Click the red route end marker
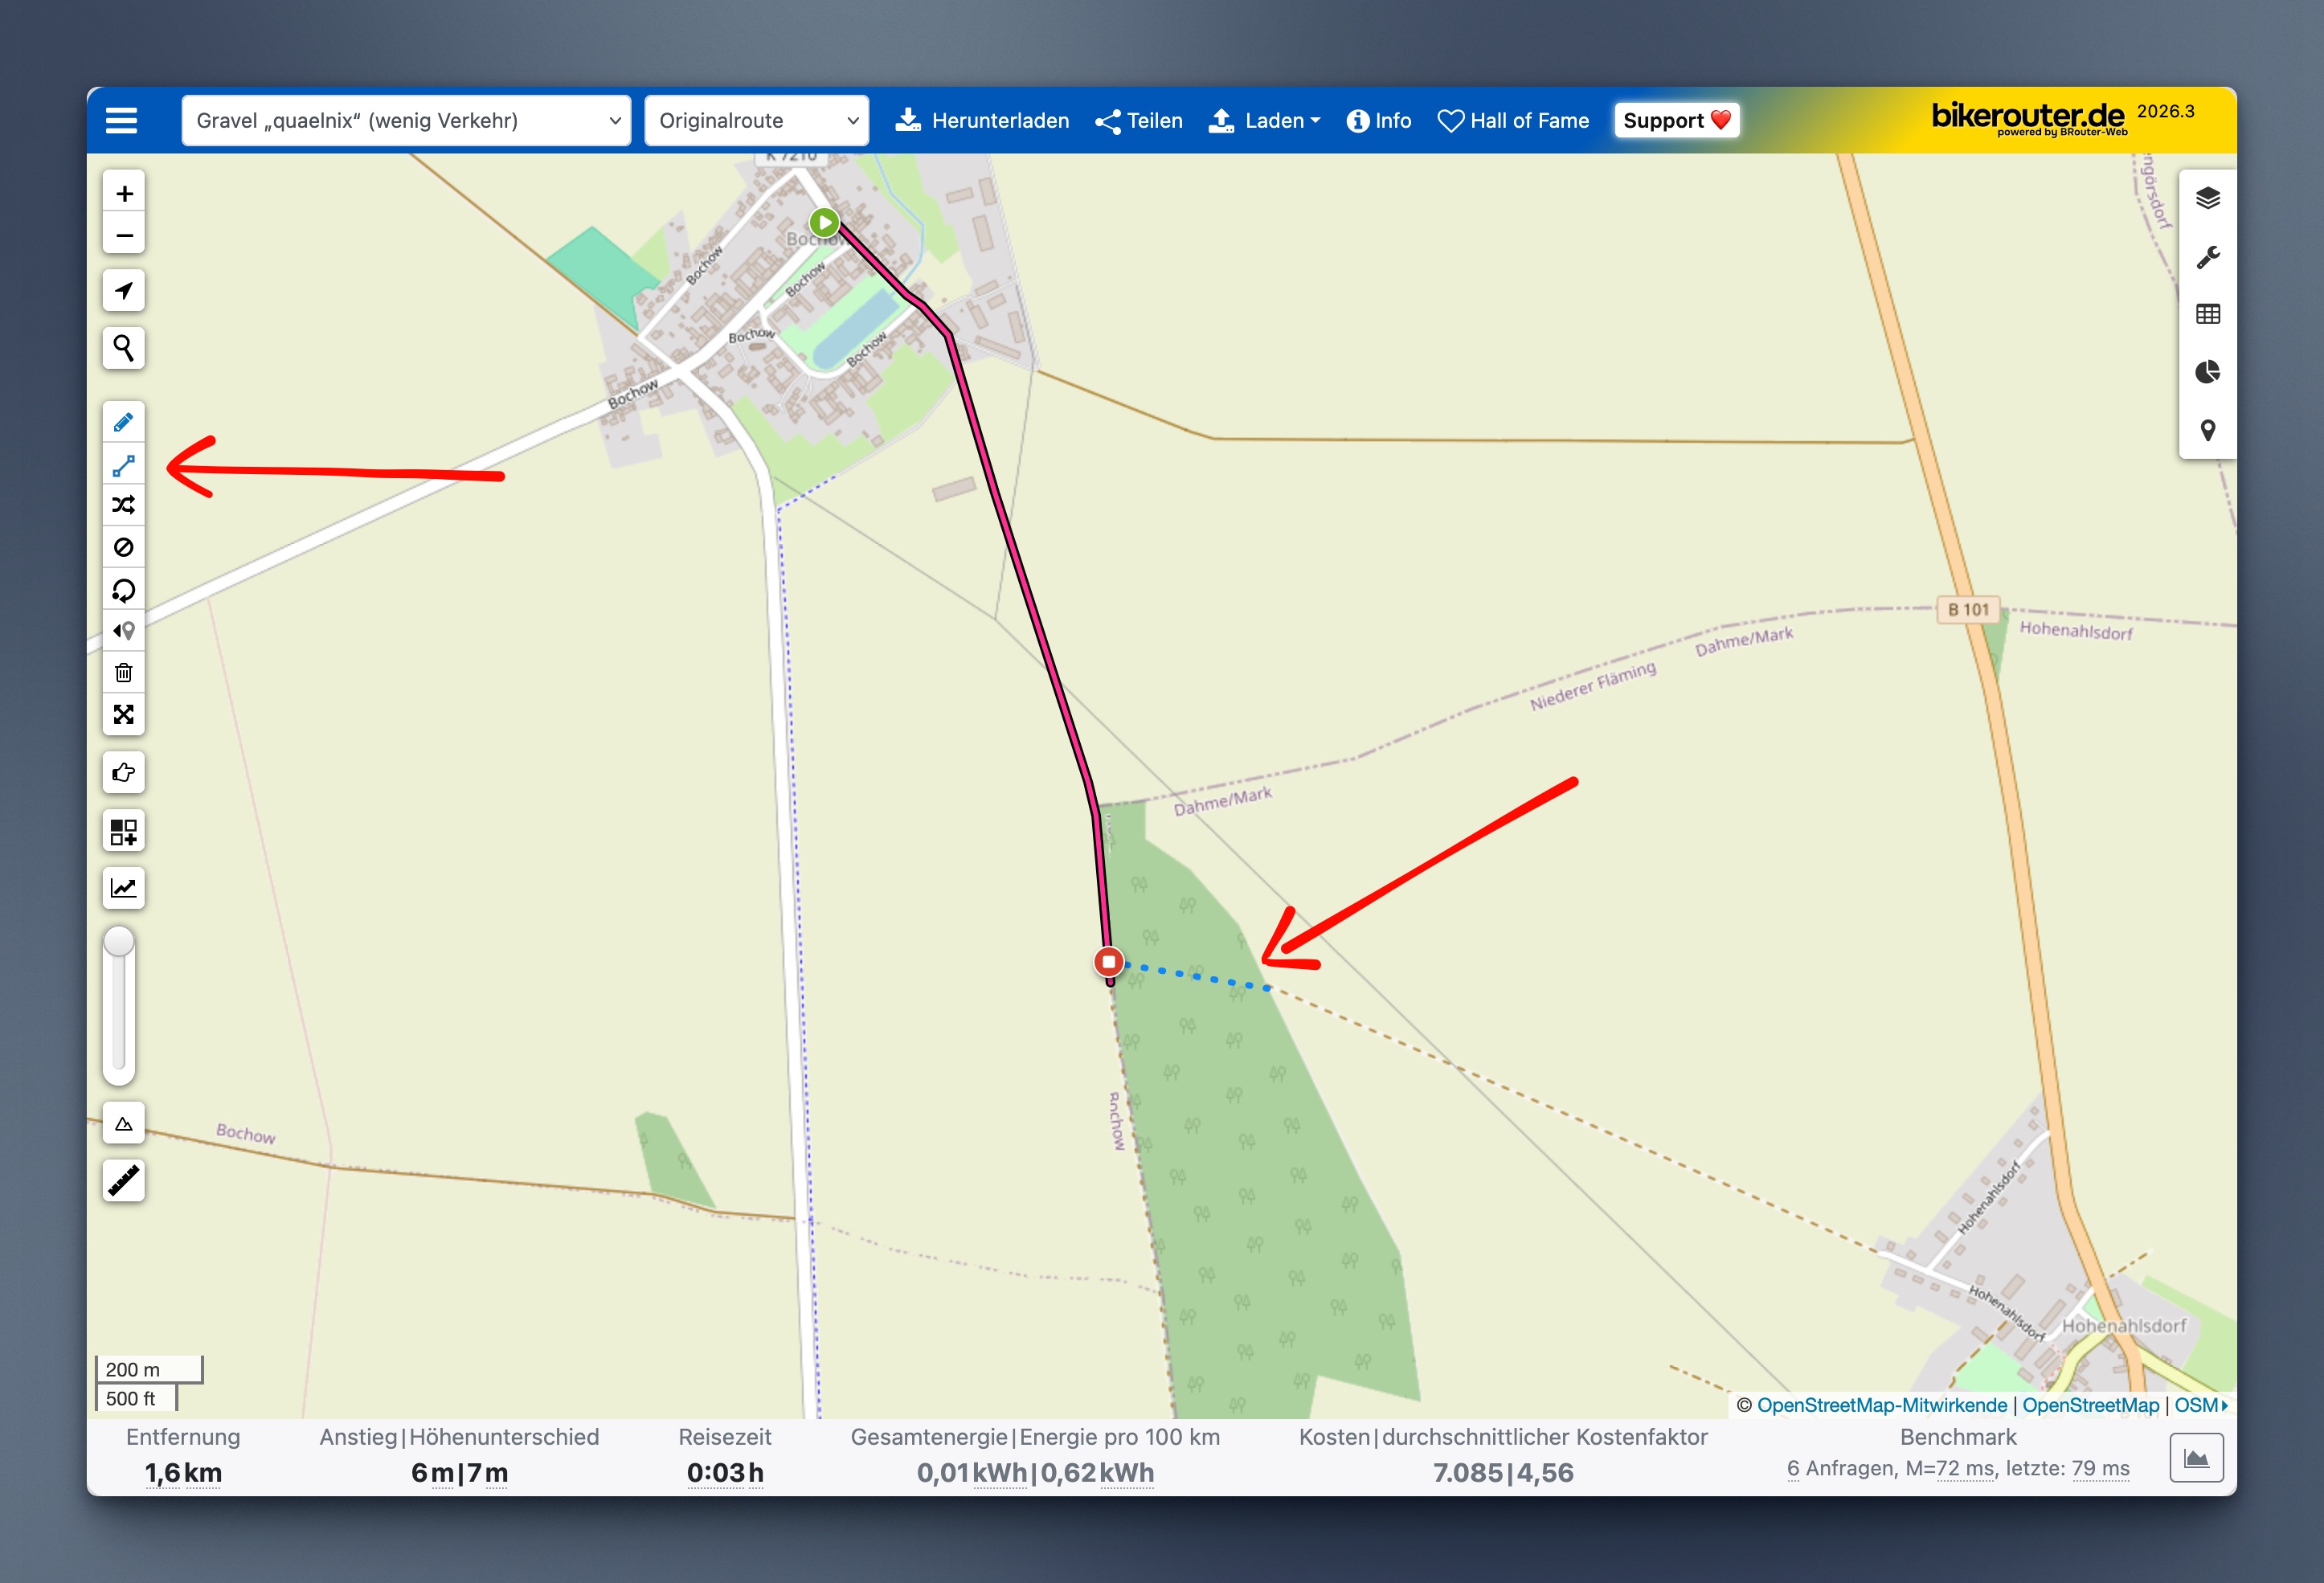Image resolution: width=2324 pixels, height=1583 pixels. coord(1108,962)
